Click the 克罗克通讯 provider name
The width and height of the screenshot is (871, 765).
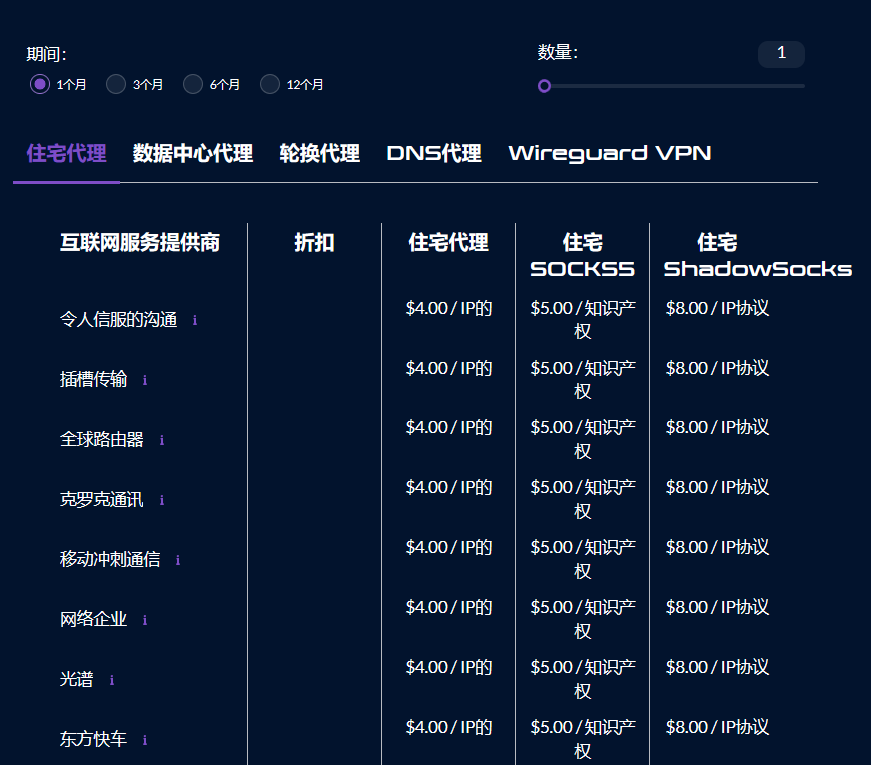(102, 499)
